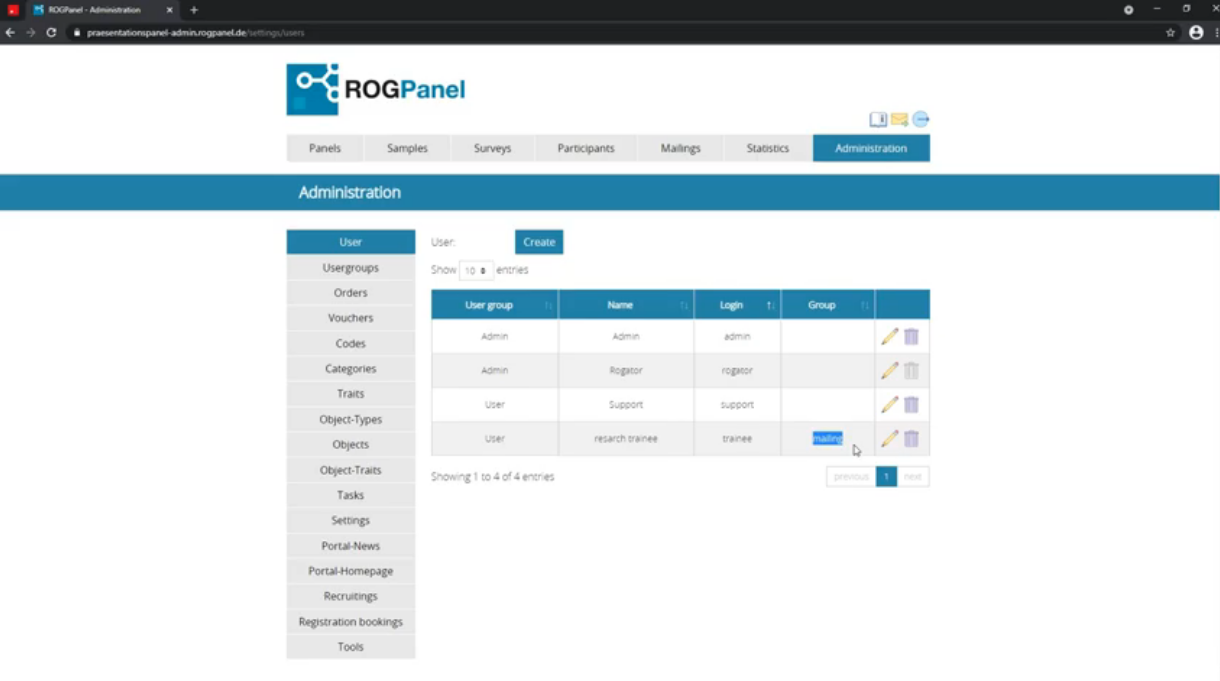Sort table by Name column
The width and height of the screenshot is (1220, 681).
coord(626,305)
